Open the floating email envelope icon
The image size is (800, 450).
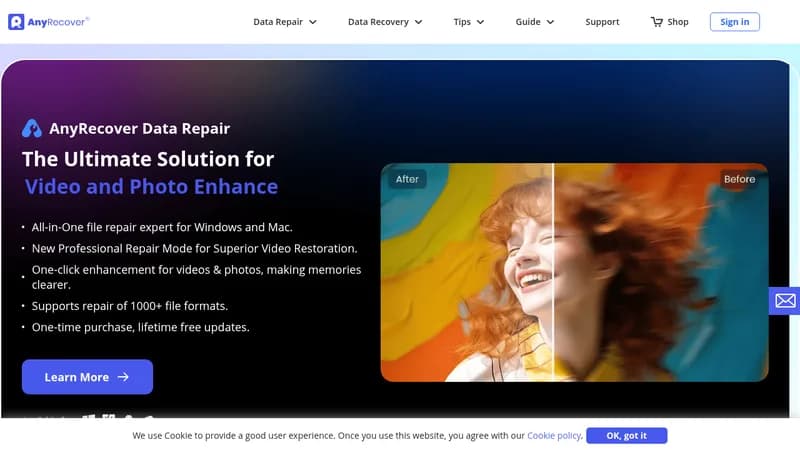click(x=785, y=301)
